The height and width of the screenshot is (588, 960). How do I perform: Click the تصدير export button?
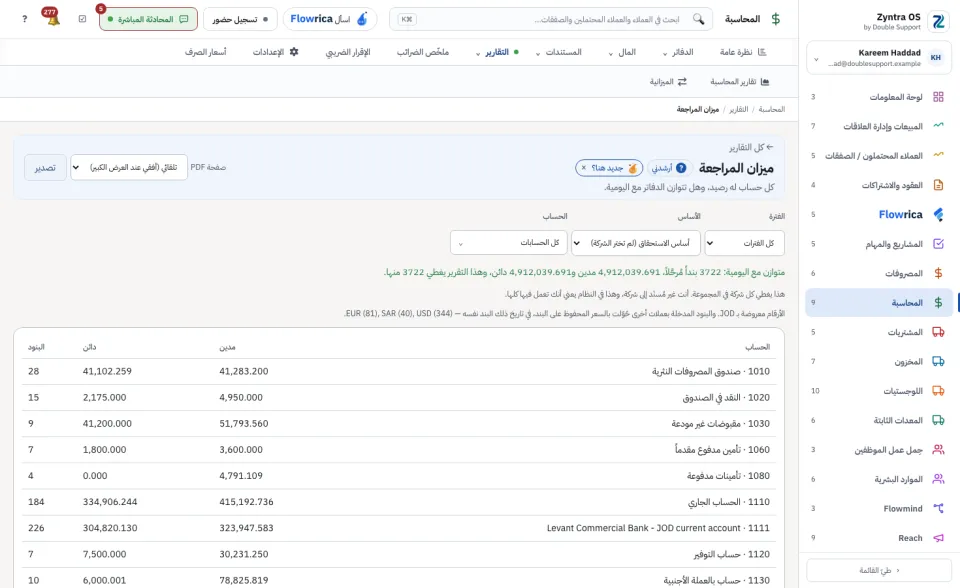pyautogui.click(x=45, y=167)
